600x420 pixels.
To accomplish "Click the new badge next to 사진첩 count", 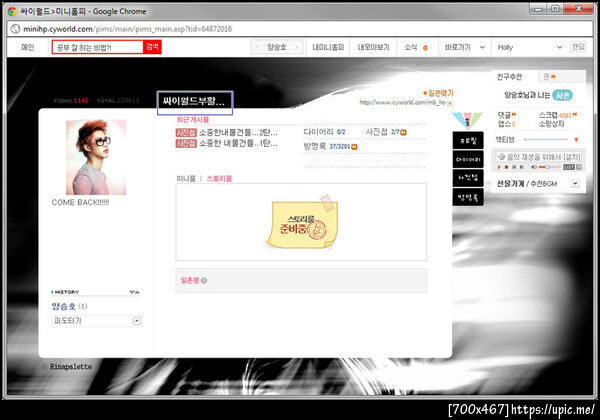I will 403,132.
